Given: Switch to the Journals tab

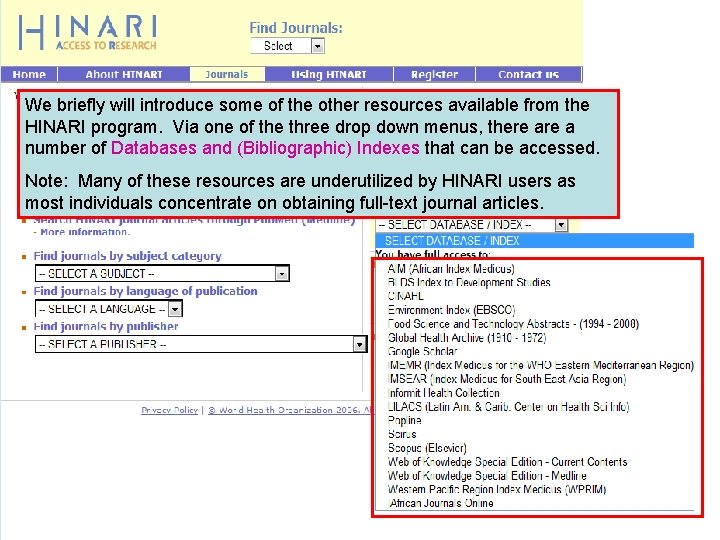Looking at the screenshot, I should pyautogui.click(x=227, y=74).
